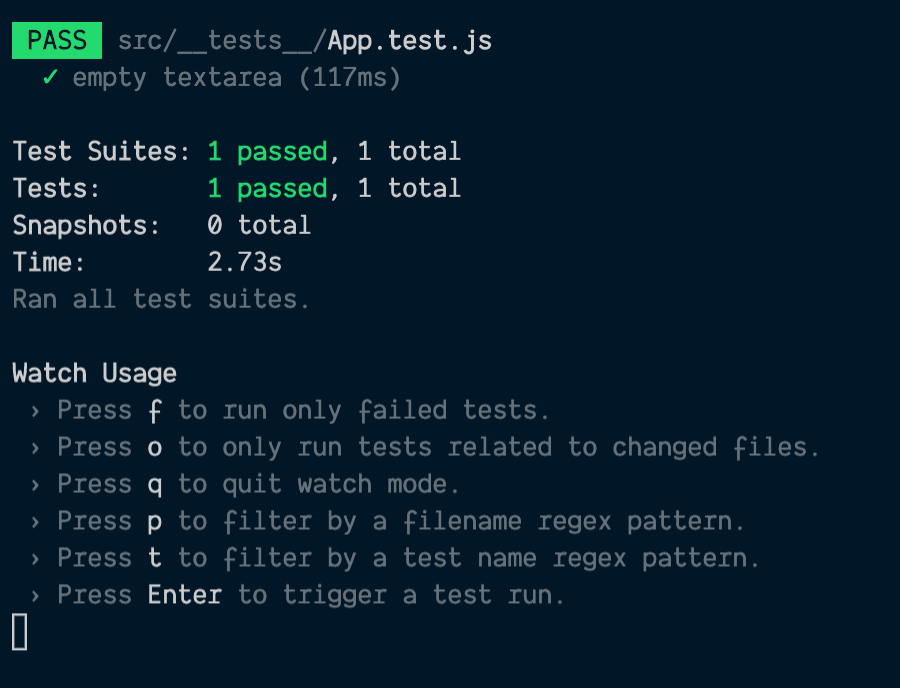Image resolution: width=900 pixels, height=688 pixels.
Task: Click the empty textarea test name
Action: [x=177, y=78]
